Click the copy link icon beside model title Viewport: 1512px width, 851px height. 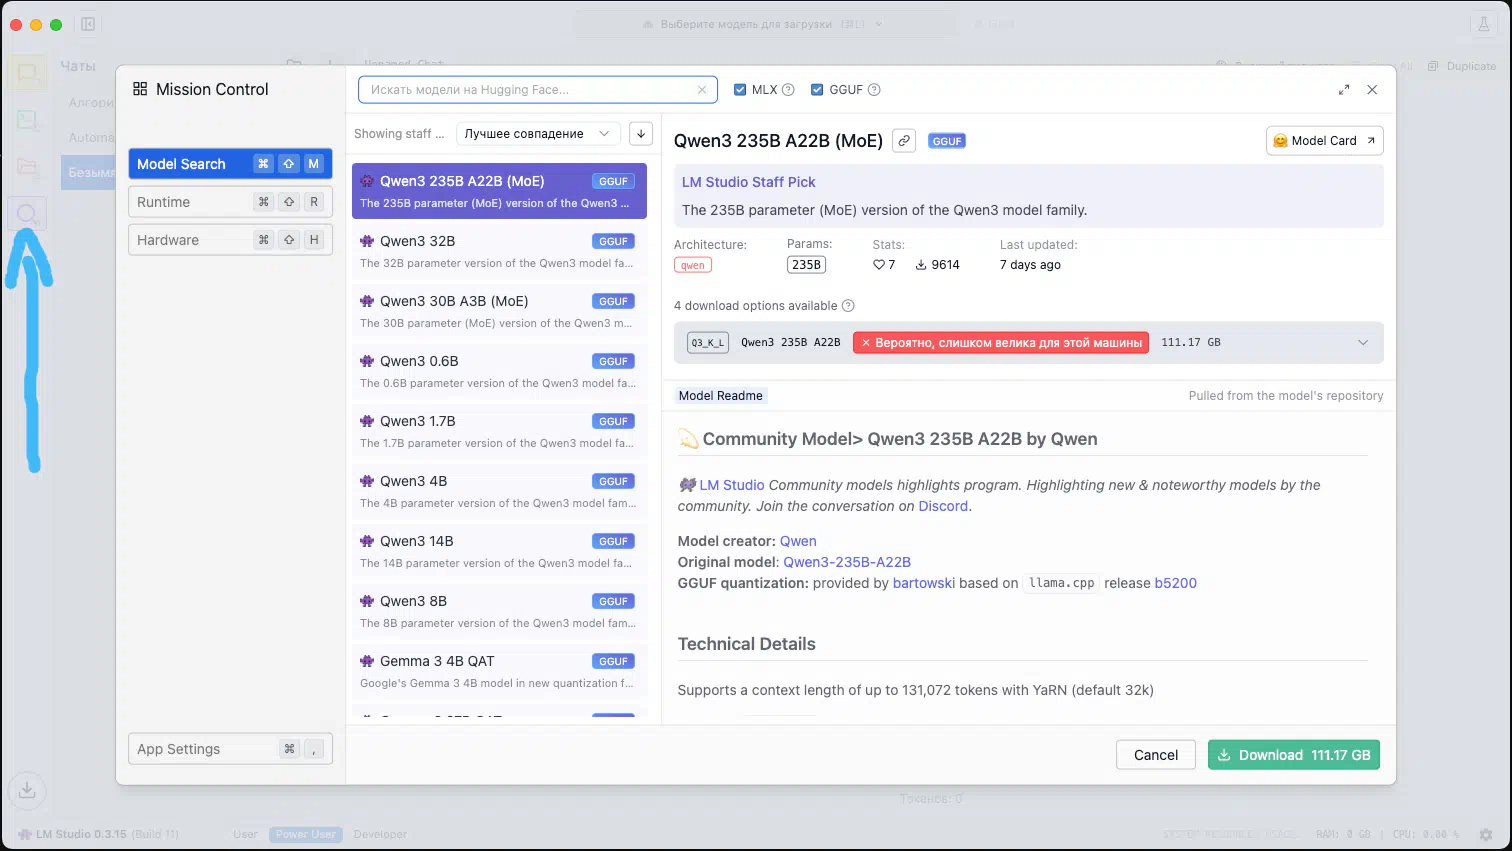pos(904,141)
